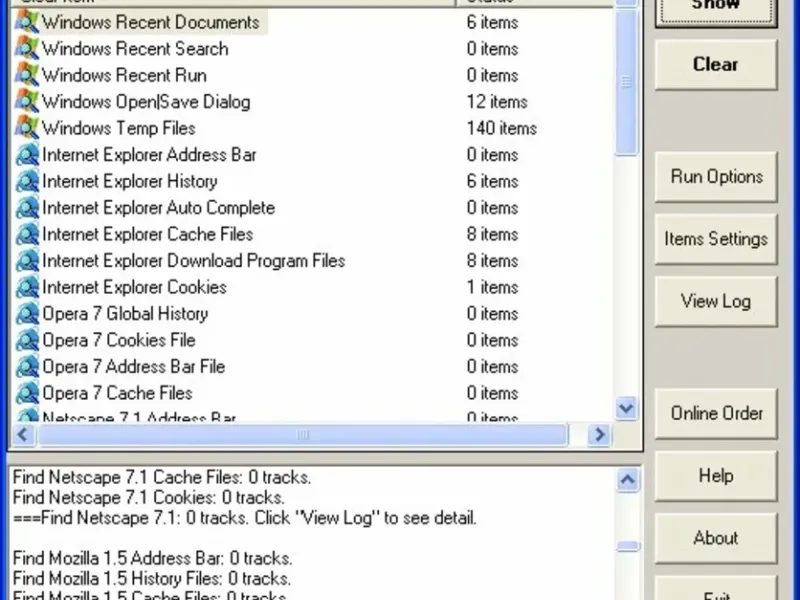
Task: Click the horizontal scrollbar thumb
Action: tap(303, 435)
